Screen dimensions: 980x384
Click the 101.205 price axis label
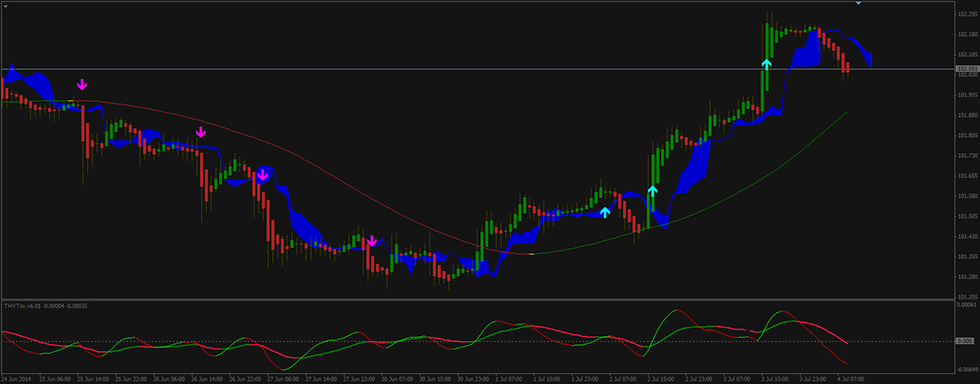[967, 297]
